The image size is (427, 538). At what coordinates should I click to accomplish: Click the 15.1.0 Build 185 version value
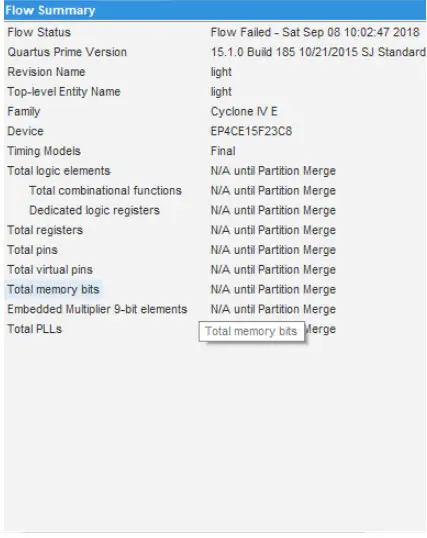318,52
